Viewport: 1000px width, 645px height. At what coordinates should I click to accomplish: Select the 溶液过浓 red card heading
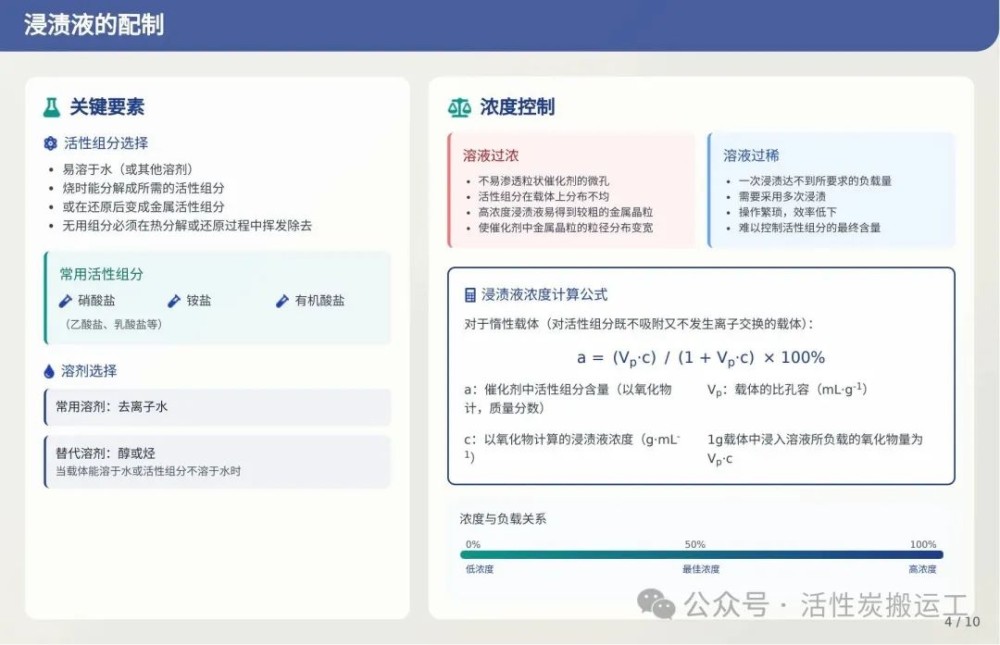click(491, 156)
